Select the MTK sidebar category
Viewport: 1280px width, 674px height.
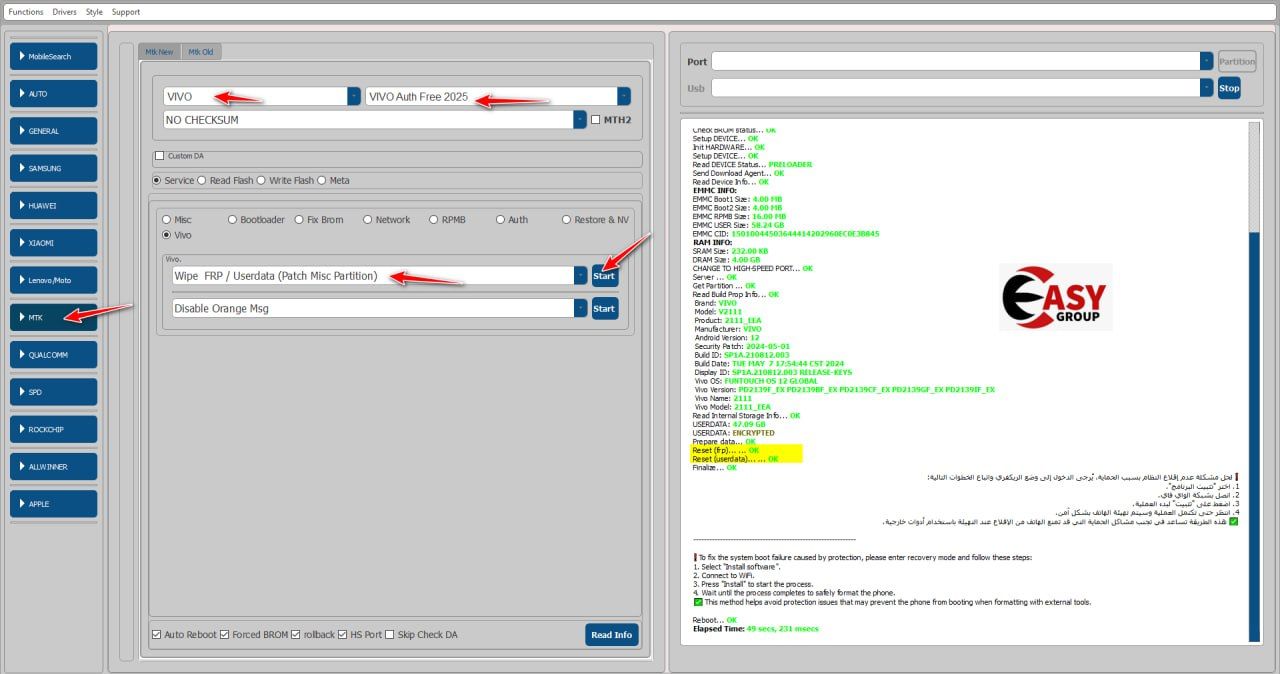point(53,318)
